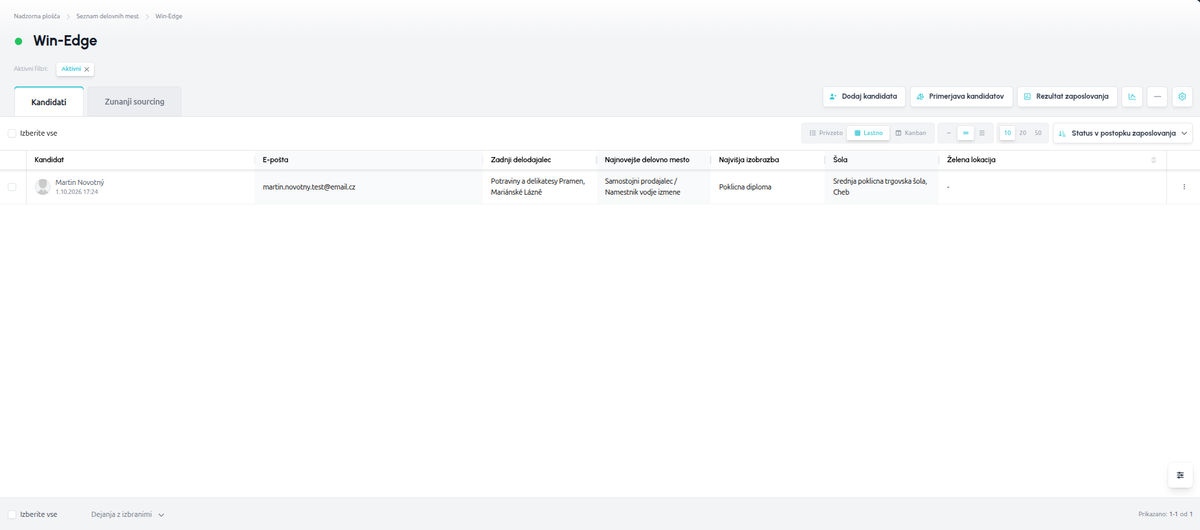This screenshot has height=530, width=1200.
Task: Switch to Lastno view
Action: [868, 133]
